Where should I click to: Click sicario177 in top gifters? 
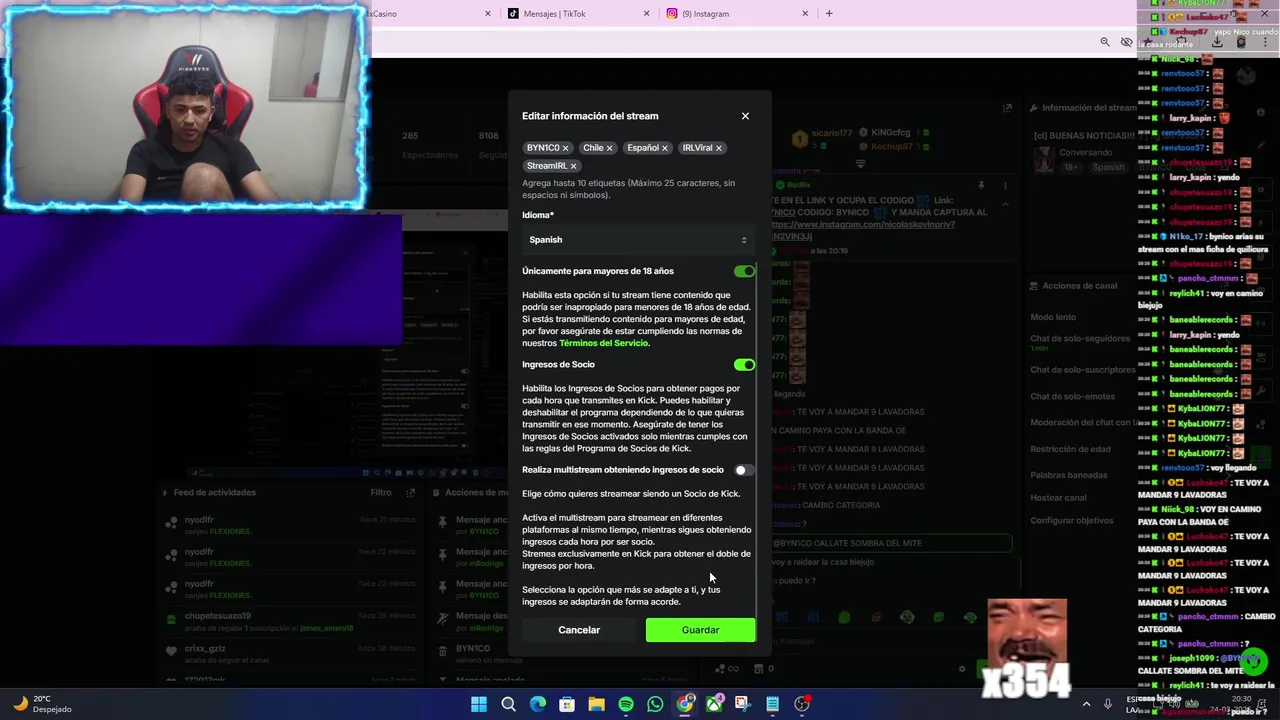(831, 133)
